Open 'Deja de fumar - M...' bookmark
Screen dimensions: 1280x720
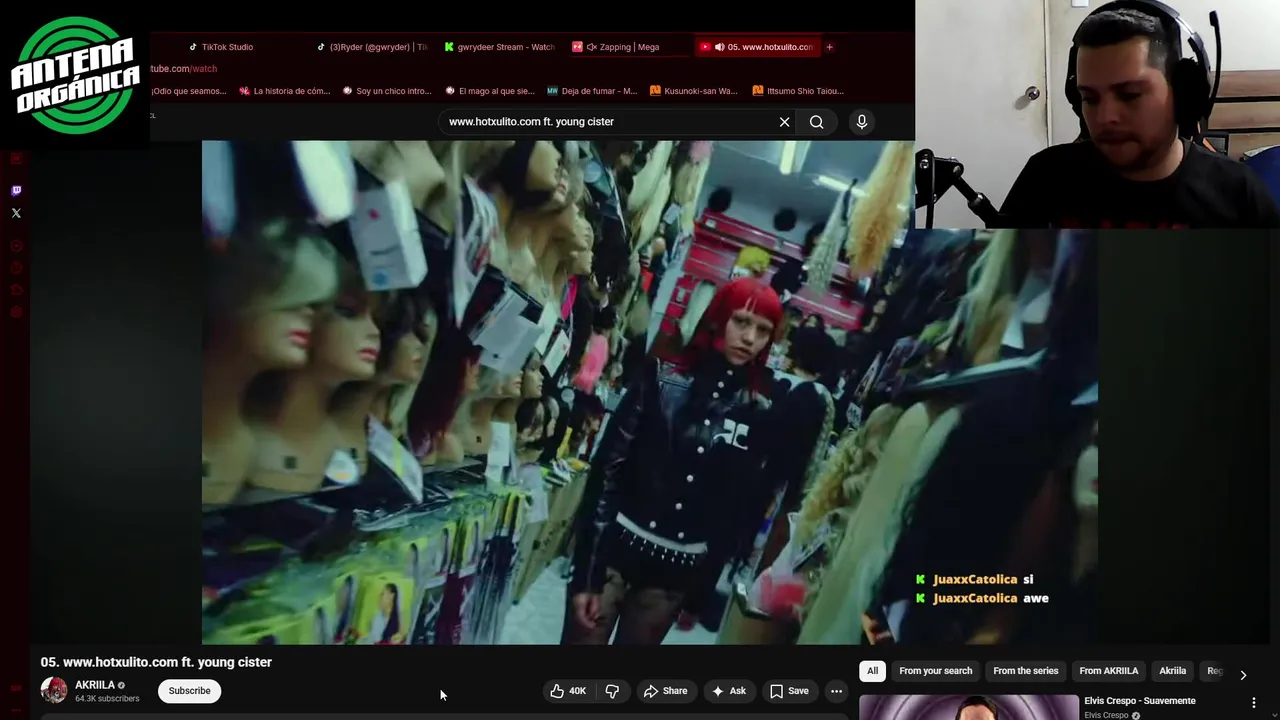pyautogui.click(x=592, y=91)
